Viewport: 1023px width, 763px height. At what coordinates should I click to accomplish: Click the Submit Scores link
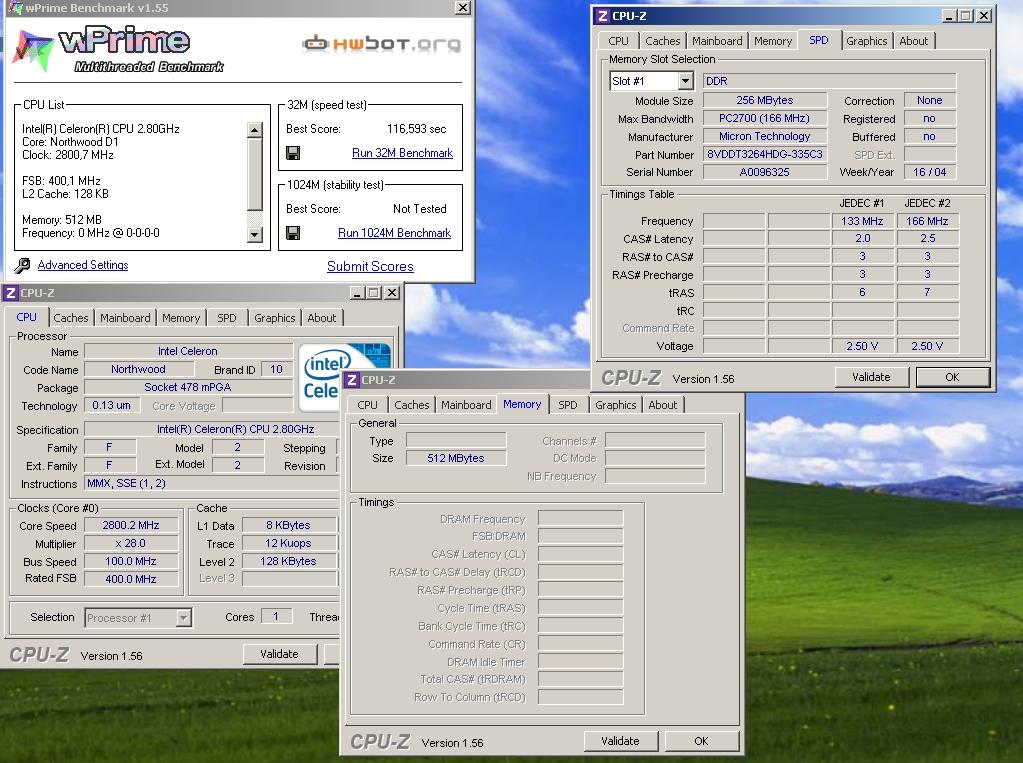point(370,266)
